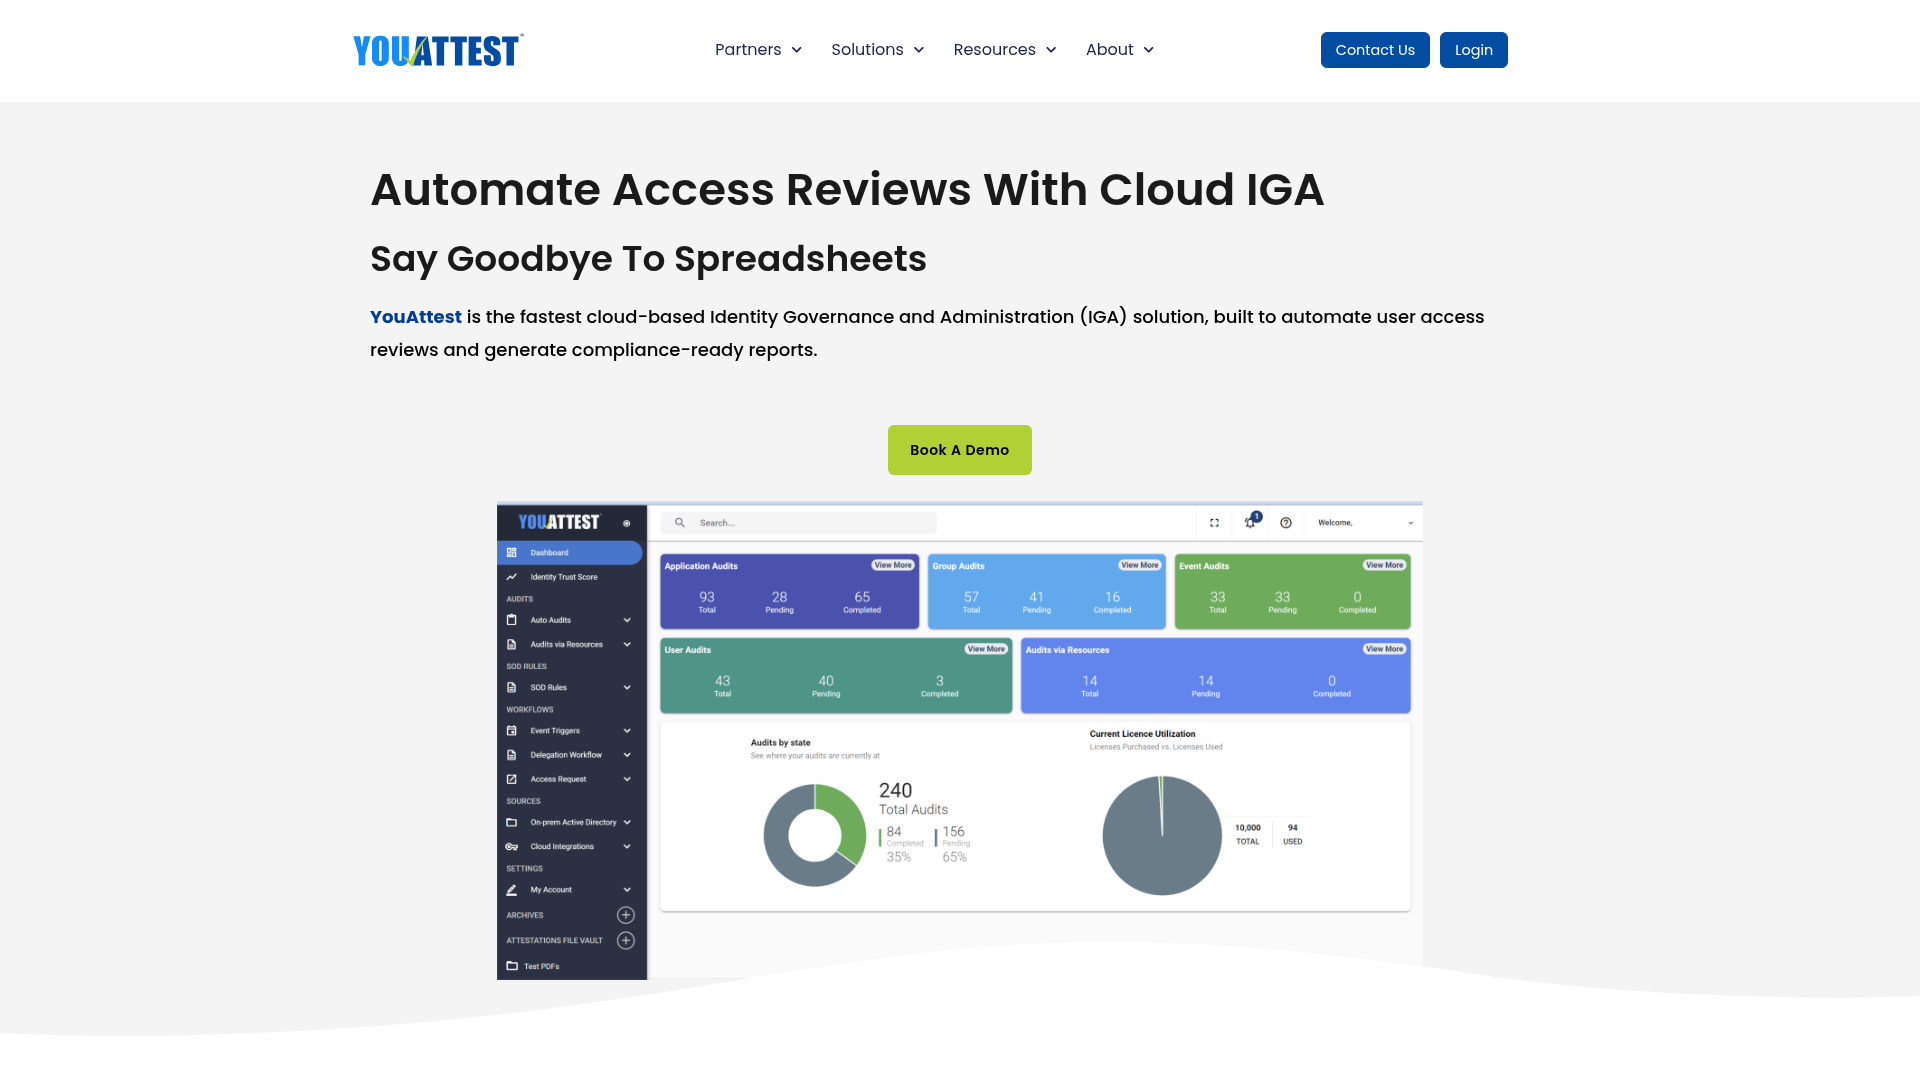Screen dimensions: 1920x1080
Task: Click the YouAttest link in the paragraph
Action: 416,317
